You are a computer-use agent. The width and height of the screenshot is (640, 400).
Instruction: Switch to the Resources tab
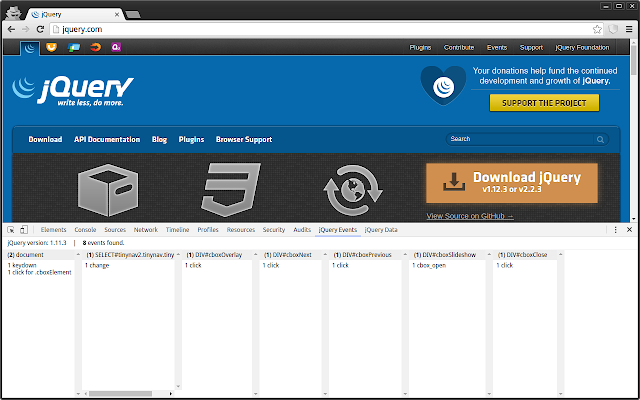(240, 230)
